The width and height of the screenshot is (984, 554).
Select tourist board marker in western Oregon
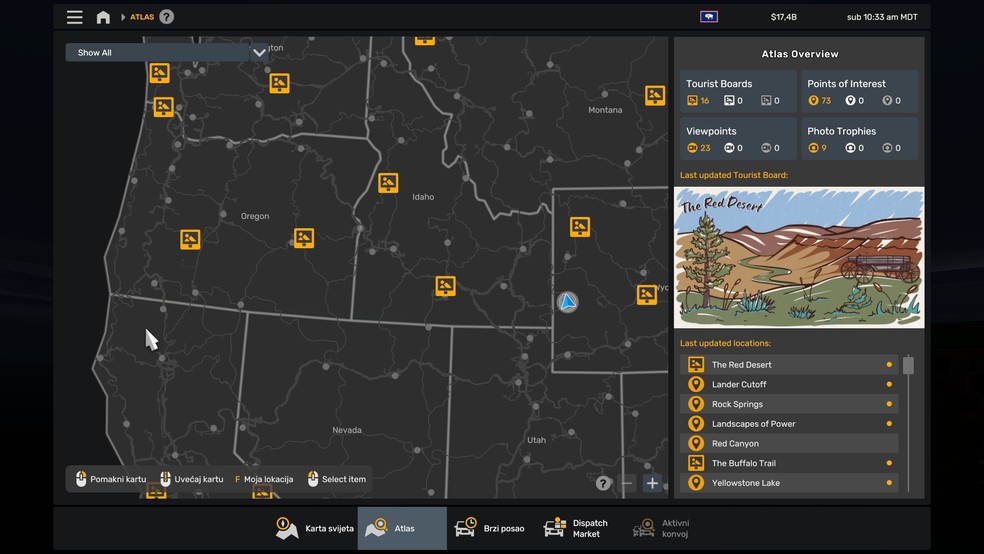coord(190,239)
